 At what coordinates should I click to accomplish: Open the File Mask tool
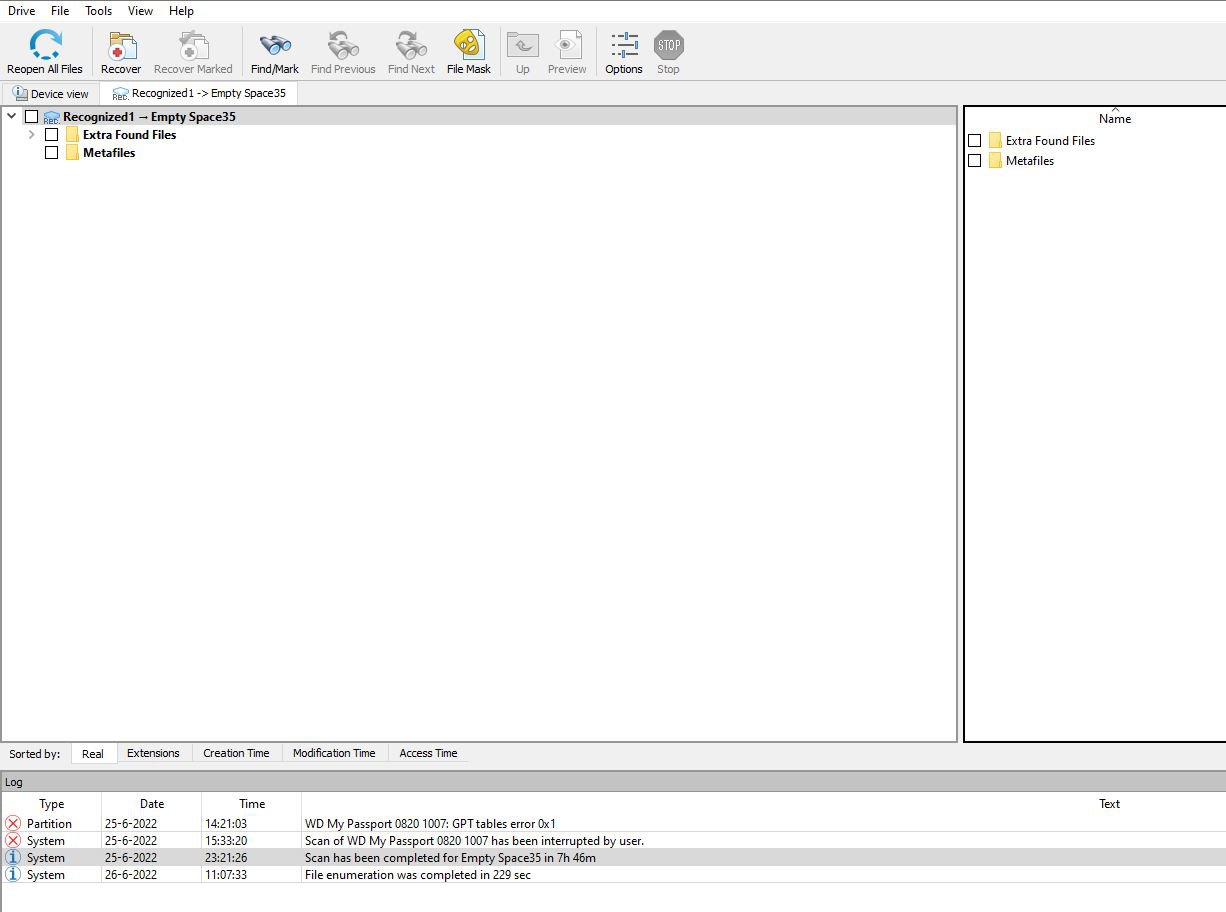(469, 45)
